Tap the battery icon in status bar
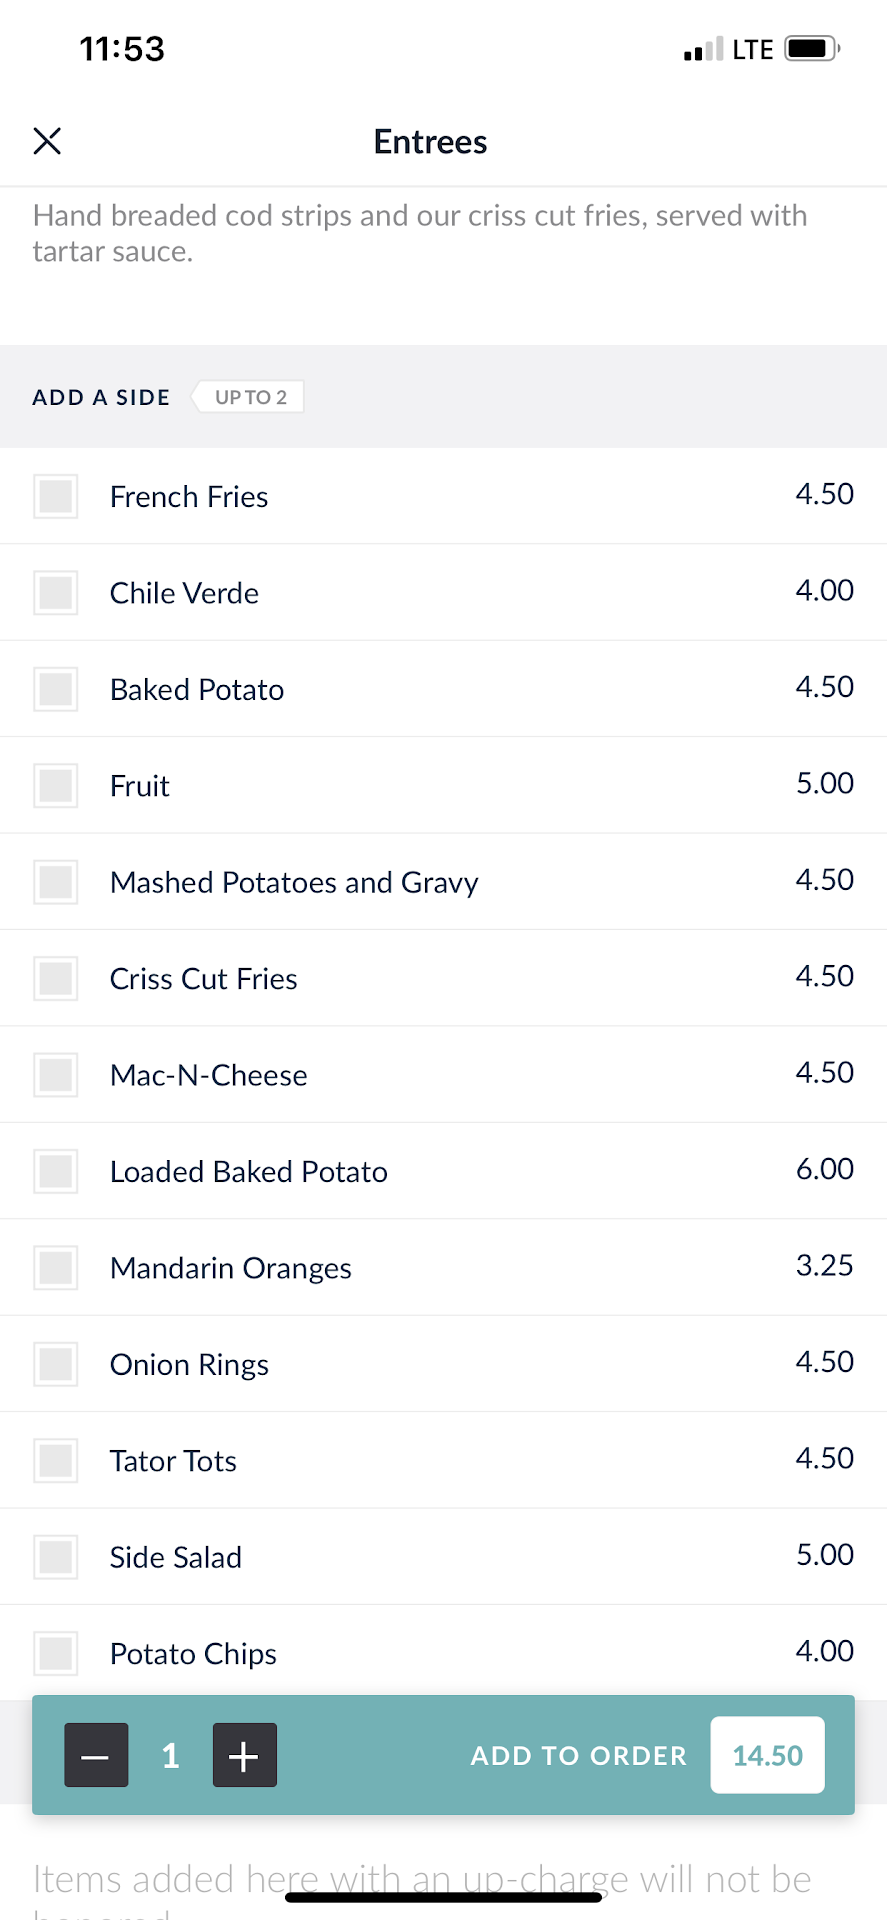887x1920 pixels. 811,48
